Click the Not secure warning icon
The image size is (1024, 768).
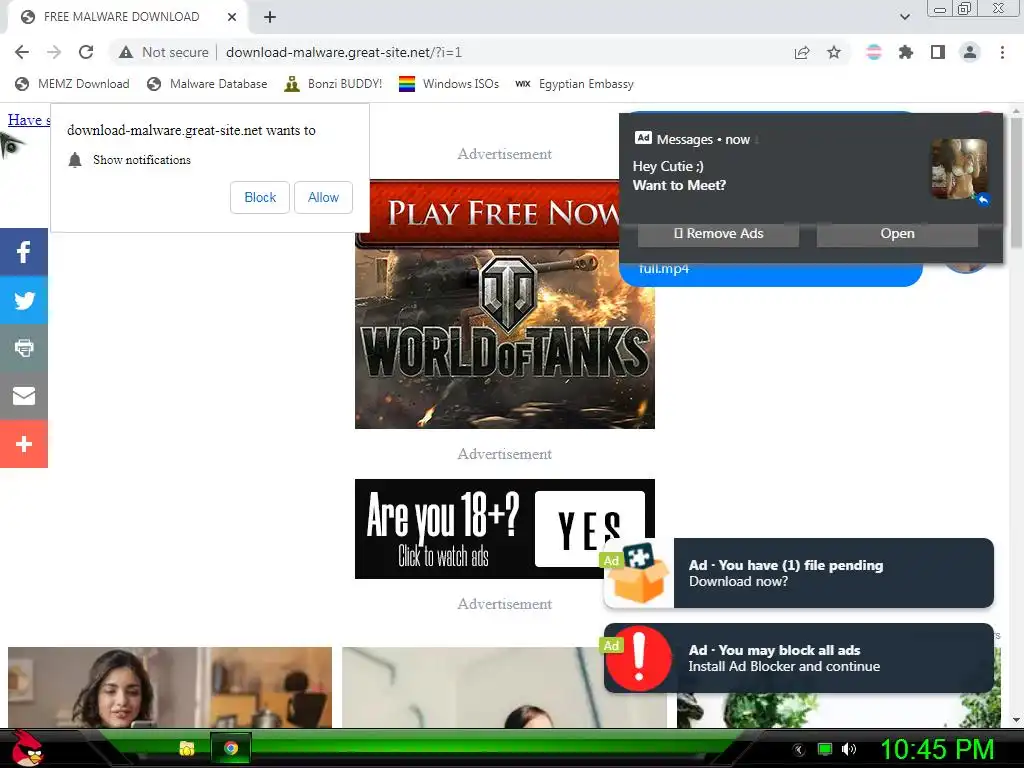coord(125,52)
